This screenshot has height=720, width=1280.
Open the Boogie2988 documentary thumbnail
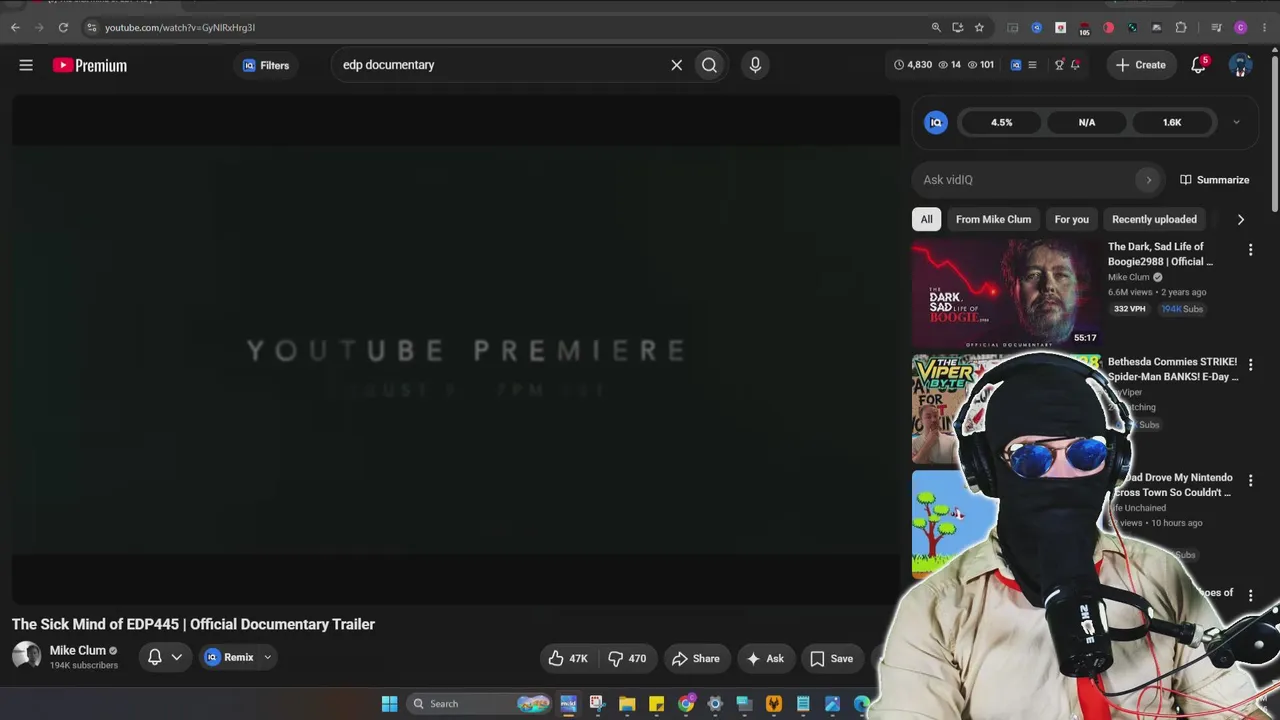point(1006,292)
